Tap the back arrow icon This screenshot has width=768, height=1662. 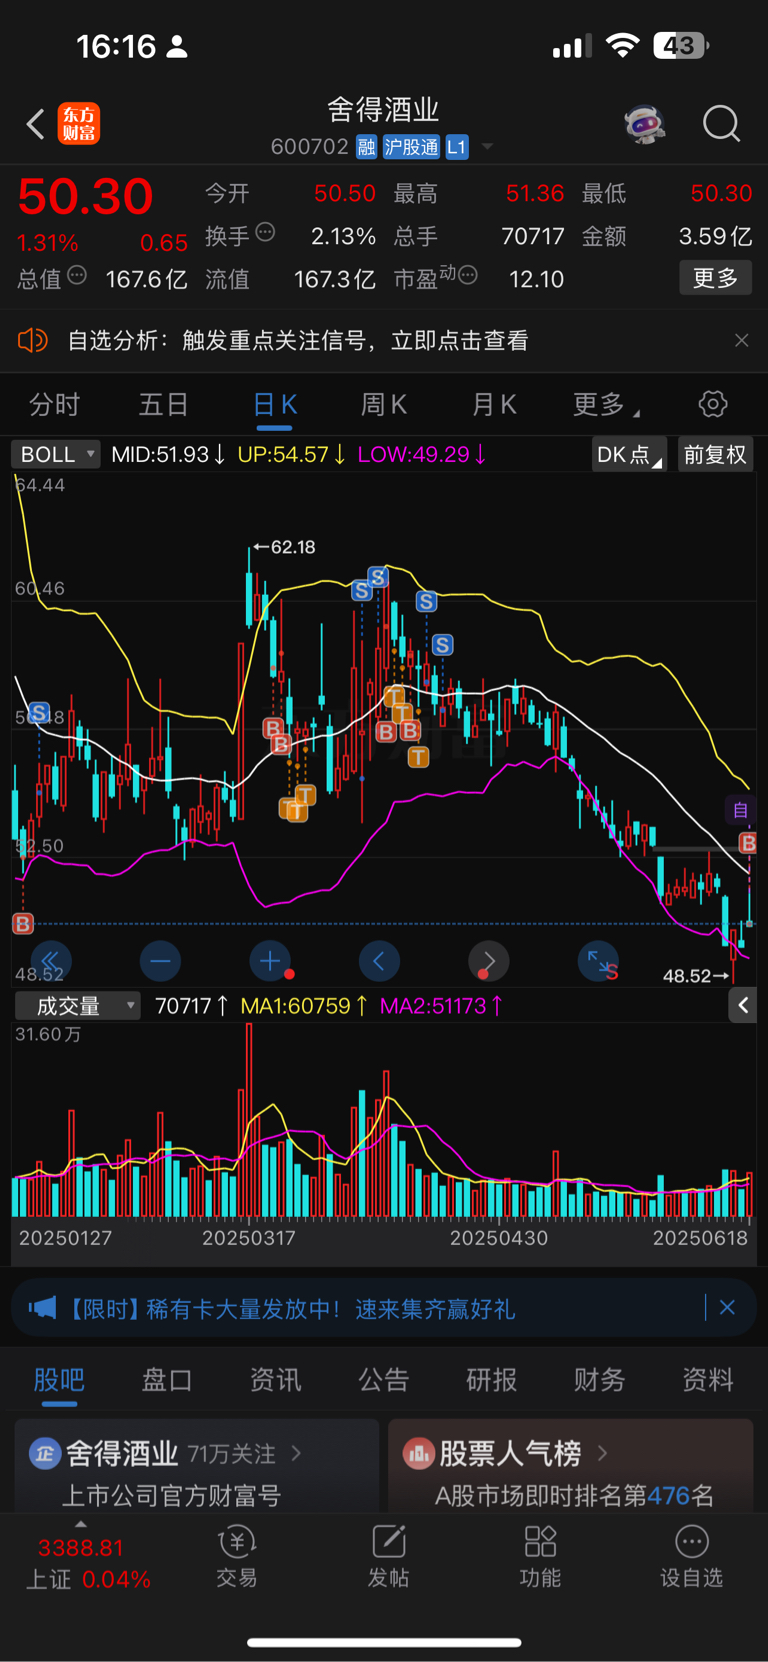click(x=35, y=124)
